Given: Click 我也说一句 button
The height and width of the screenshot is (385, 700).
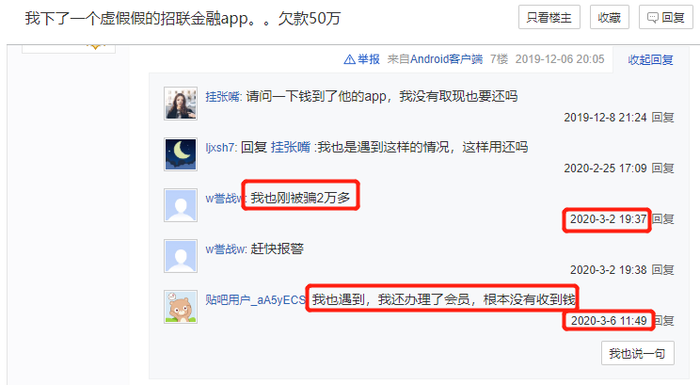Looking at the screenshot, I should tap(638, 354).
